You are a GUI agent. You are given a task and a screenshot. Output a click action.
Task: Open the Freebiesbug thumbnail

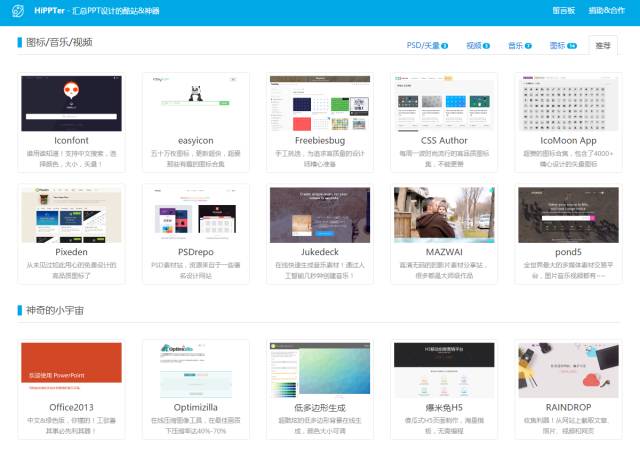coord(319,103)
